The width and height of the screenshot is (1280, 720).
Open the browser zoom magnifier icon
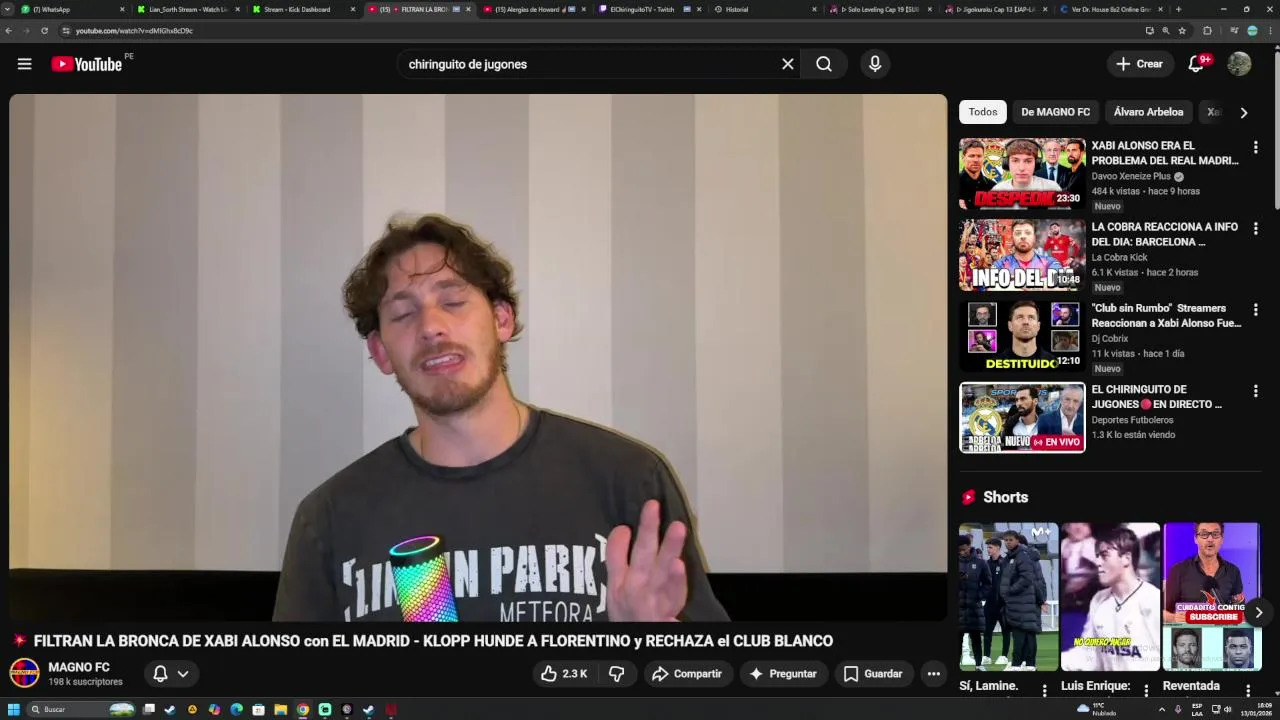tap(1165, 31)
